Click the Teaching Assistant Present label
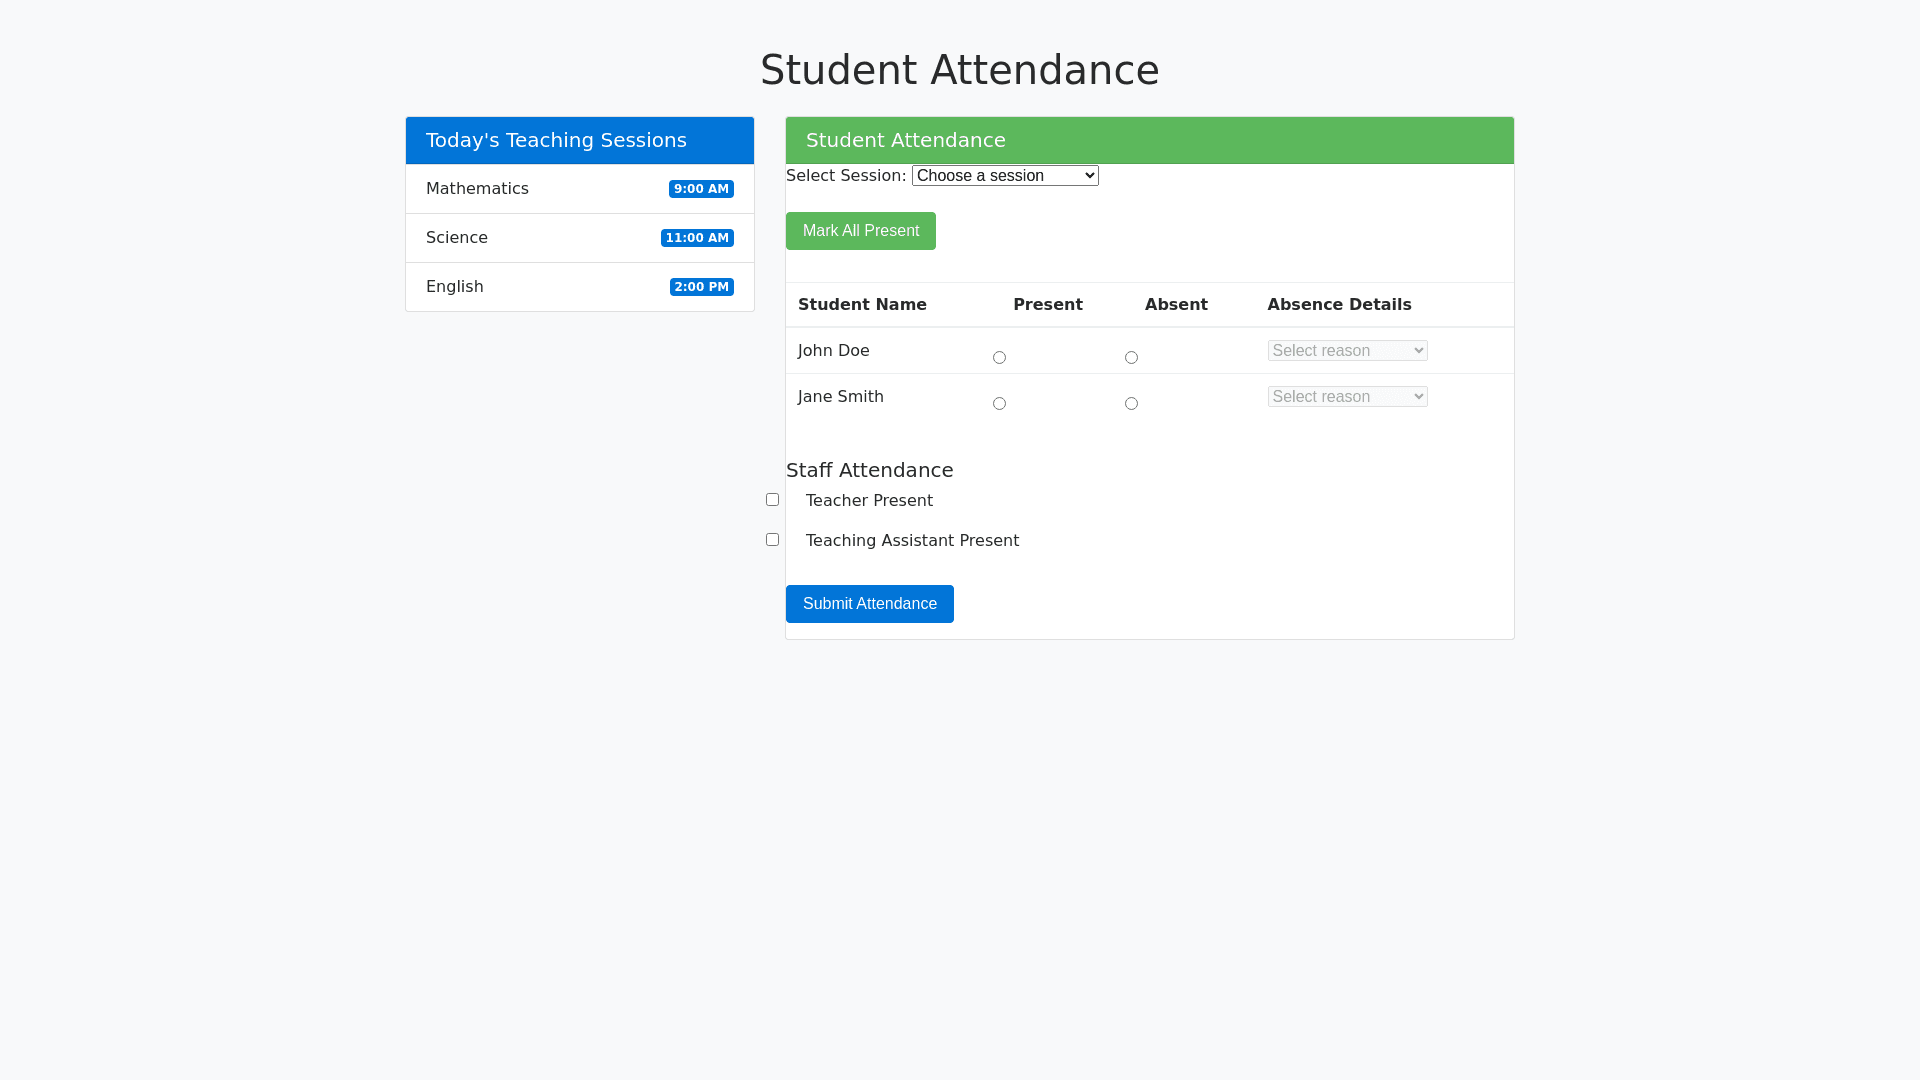 pos(912,541)
